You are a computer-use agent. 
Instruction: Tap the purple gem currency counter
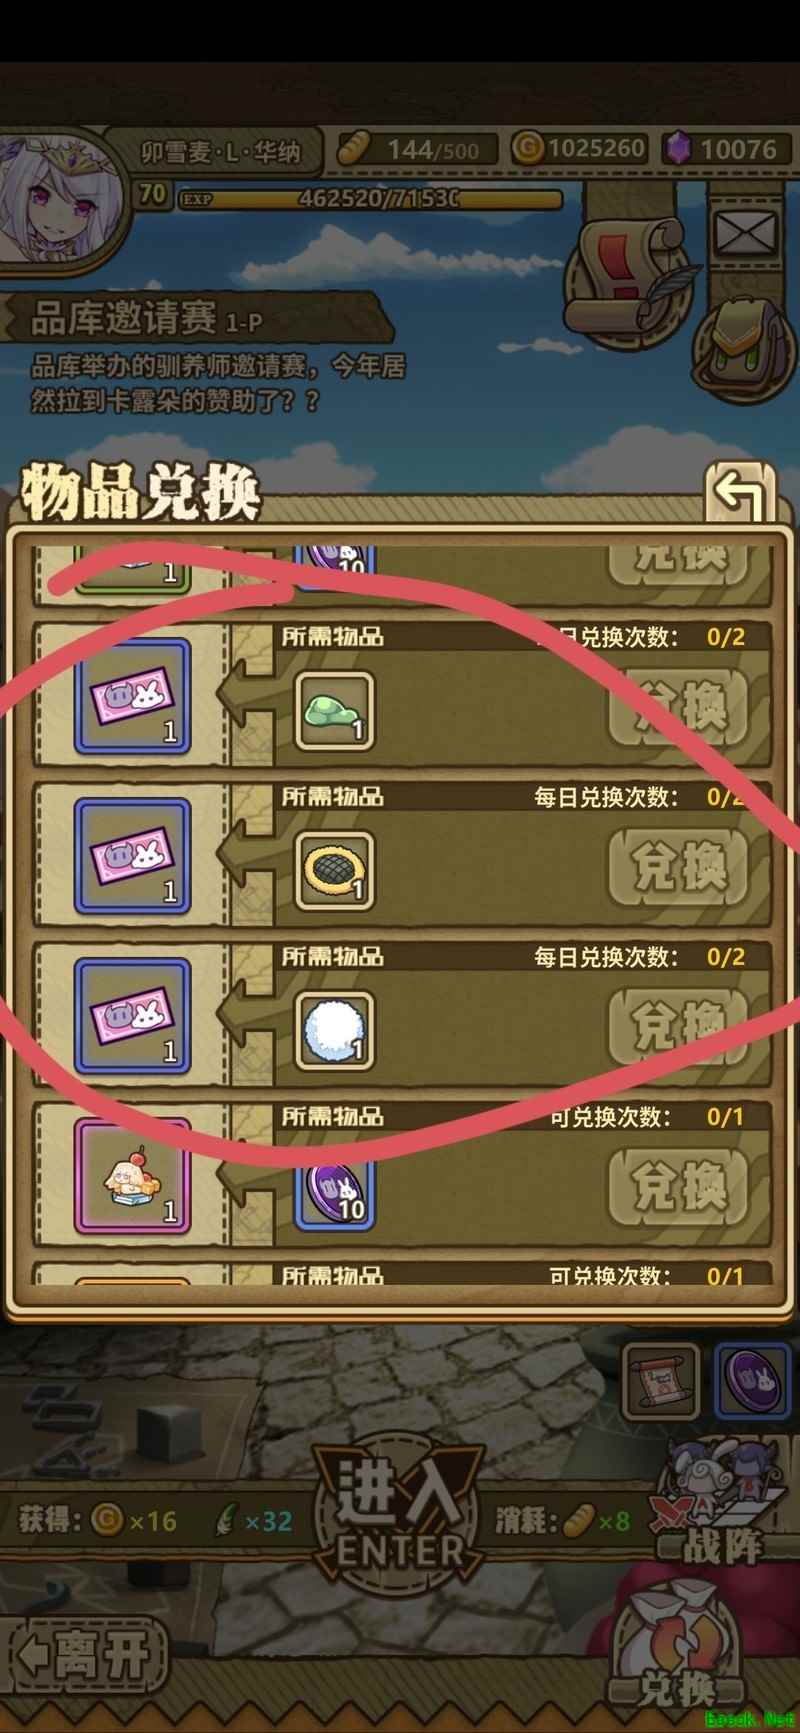coord(722,149)
